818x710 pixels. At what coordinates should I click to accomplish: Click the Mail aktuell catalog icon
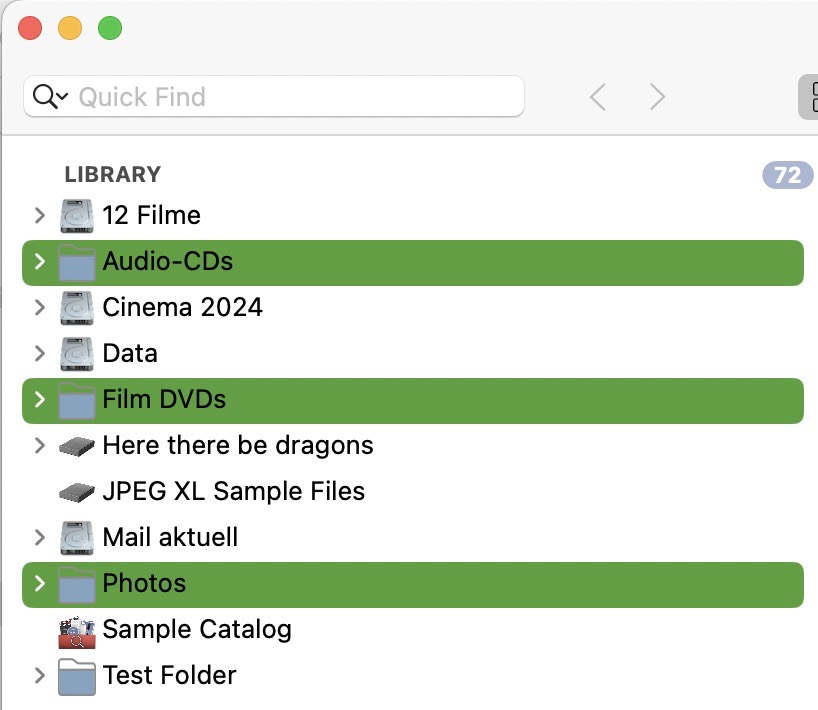tap(77, 537)
